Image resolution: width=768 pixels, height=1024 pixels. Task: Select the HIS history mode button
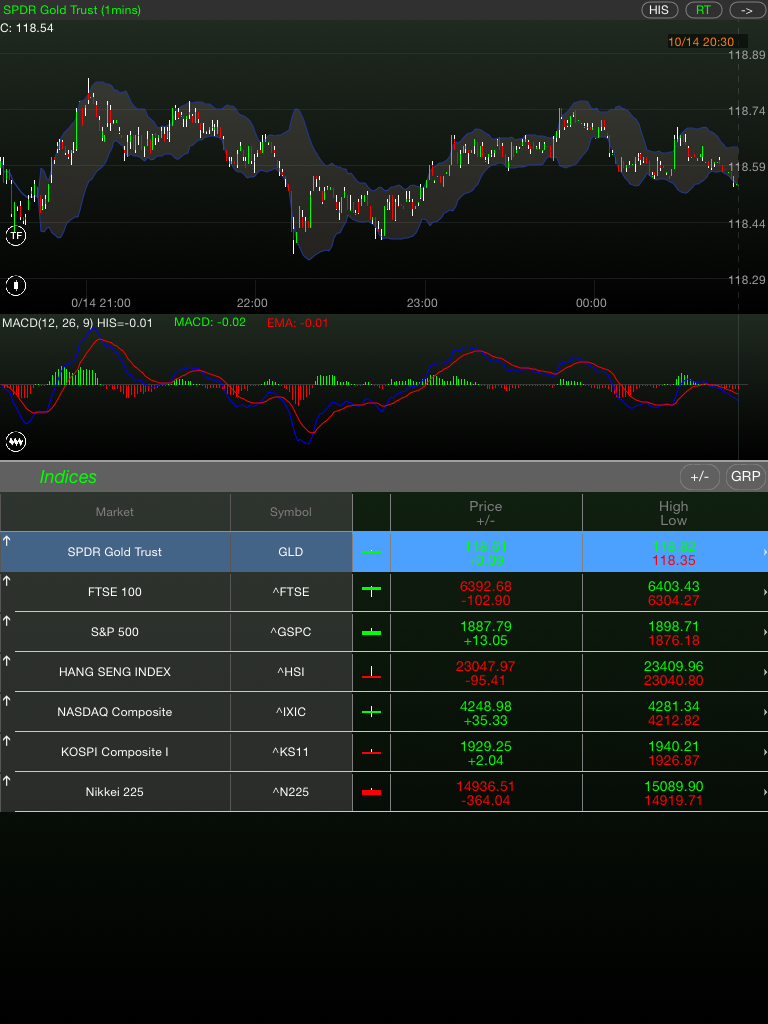[660, 10]
